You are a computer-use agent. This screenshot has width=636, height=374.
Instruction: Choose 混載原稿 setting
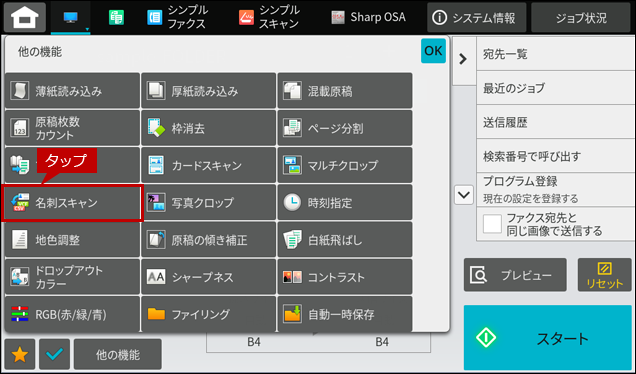coord(345,91)
